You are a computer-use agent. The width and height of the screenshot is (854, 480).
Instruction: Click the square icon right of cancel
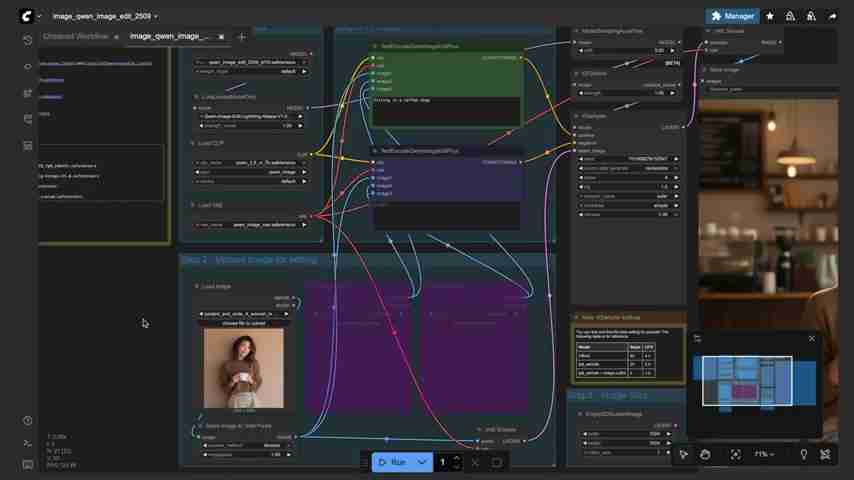(497, 463)
